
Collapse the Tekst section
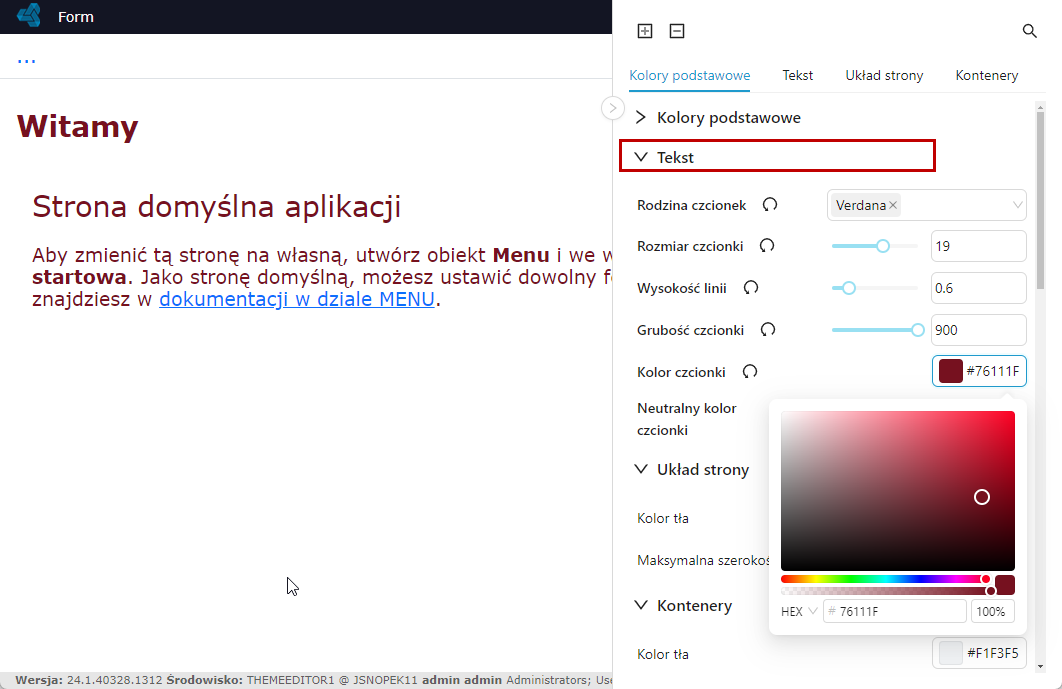click(641, 157)
